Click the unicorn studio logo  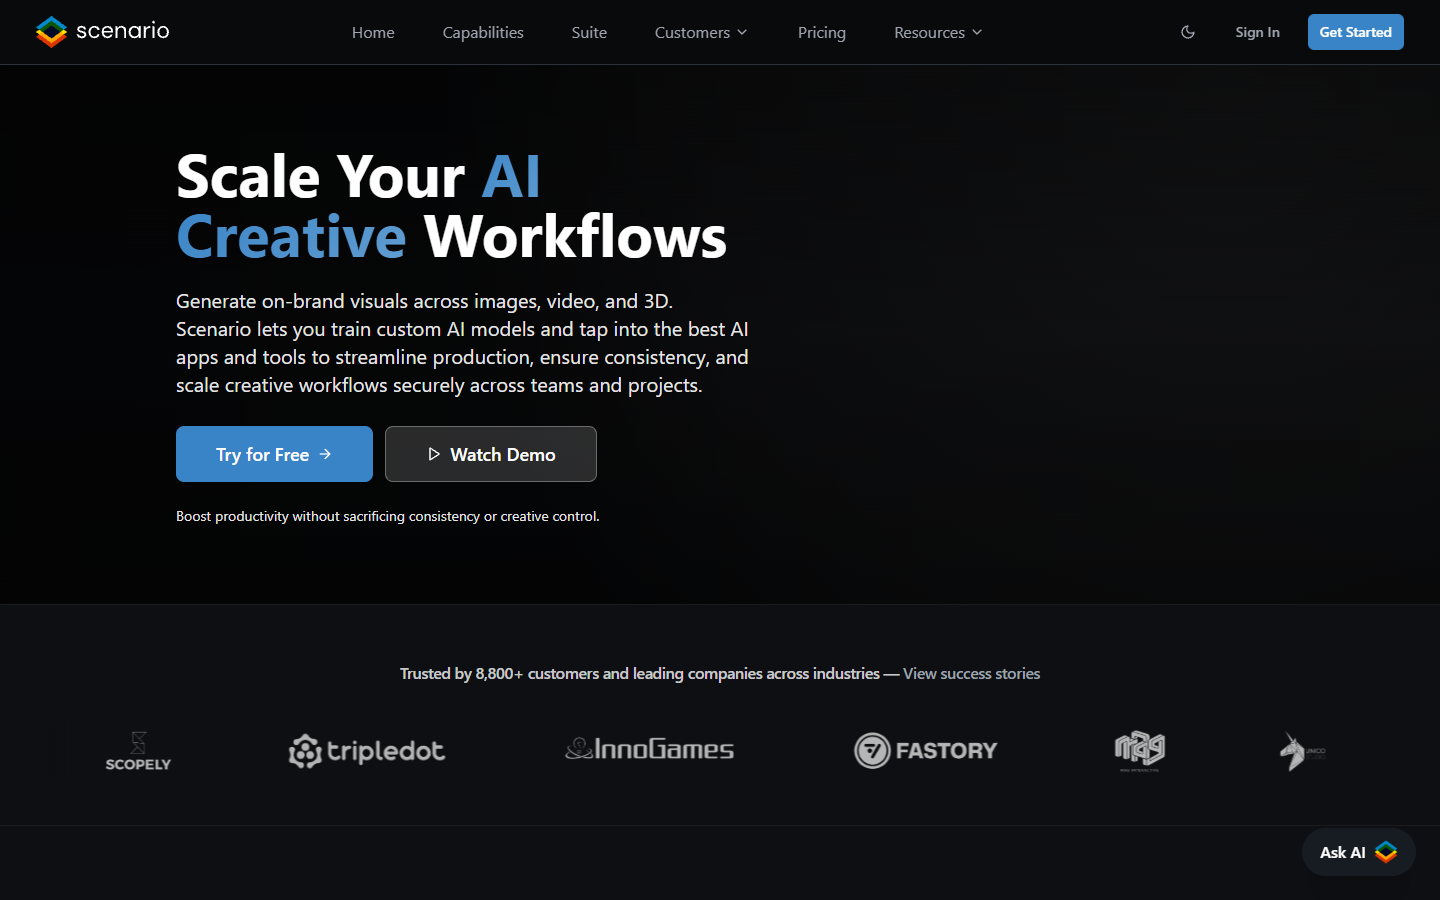(x=1302, y=751)
